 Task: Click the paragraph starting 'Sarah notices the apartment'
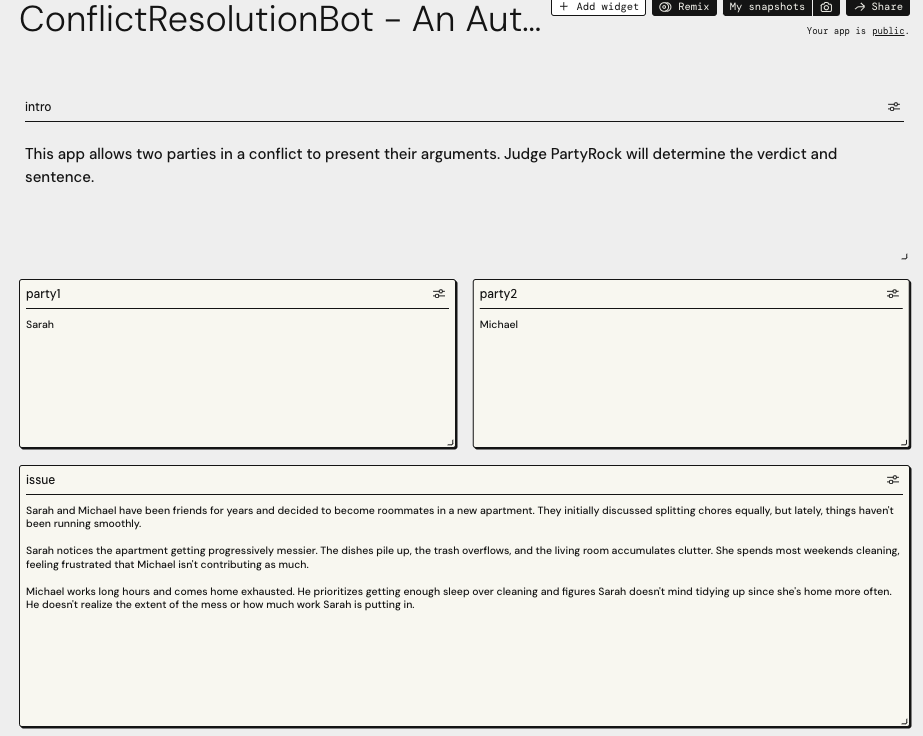pyautogui.click(x=463, y=558)
